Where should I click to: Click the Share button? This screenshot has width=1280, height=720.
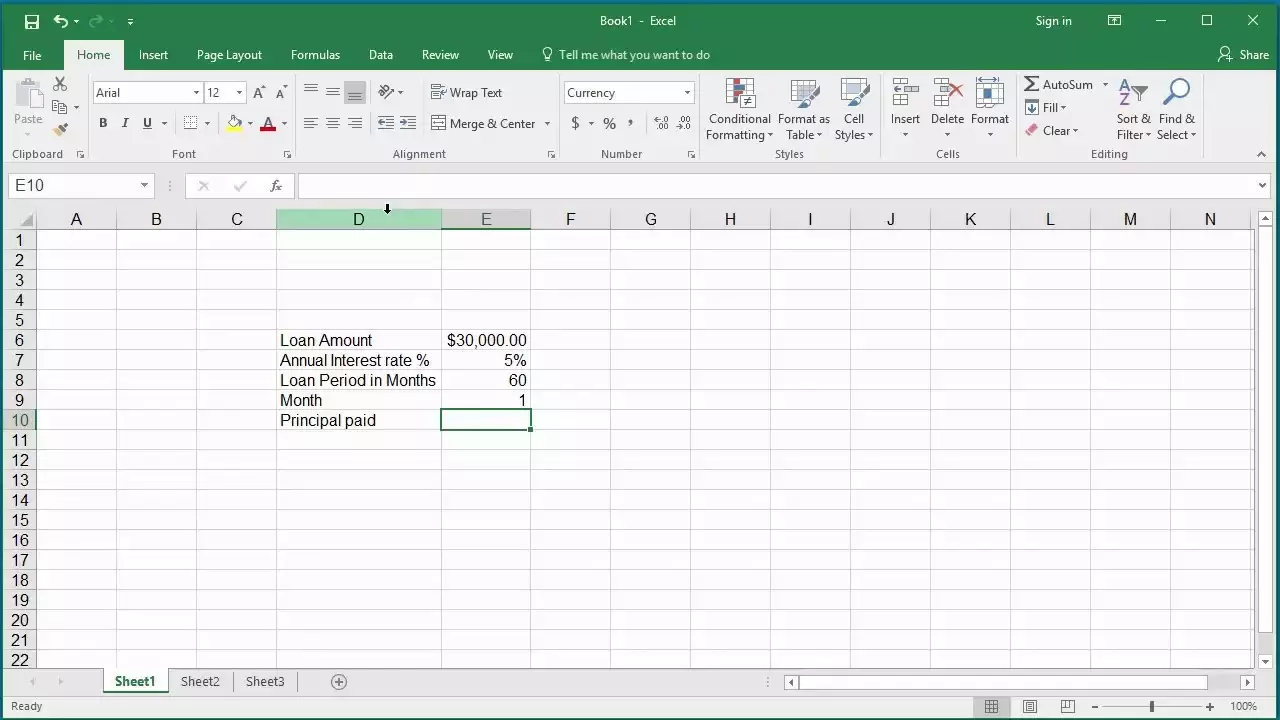pos(1243,55)
